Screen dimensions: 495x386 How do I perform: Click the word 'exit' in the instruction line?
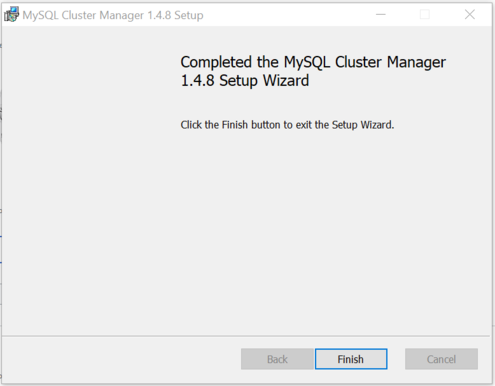[304, 125]
